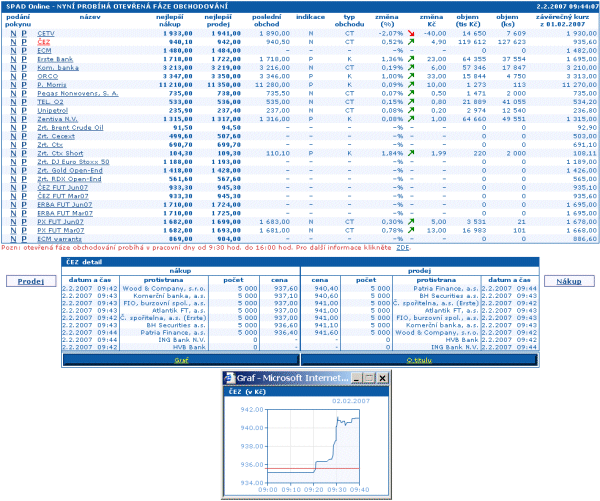Open Unipetrol stock details
Viewport: 600px width, 501px height.
click(x=51, y=110)
